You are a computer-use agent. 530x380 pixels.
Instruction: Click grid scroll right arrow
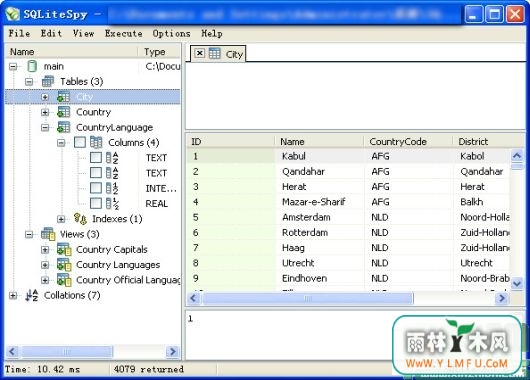point(502,299)
